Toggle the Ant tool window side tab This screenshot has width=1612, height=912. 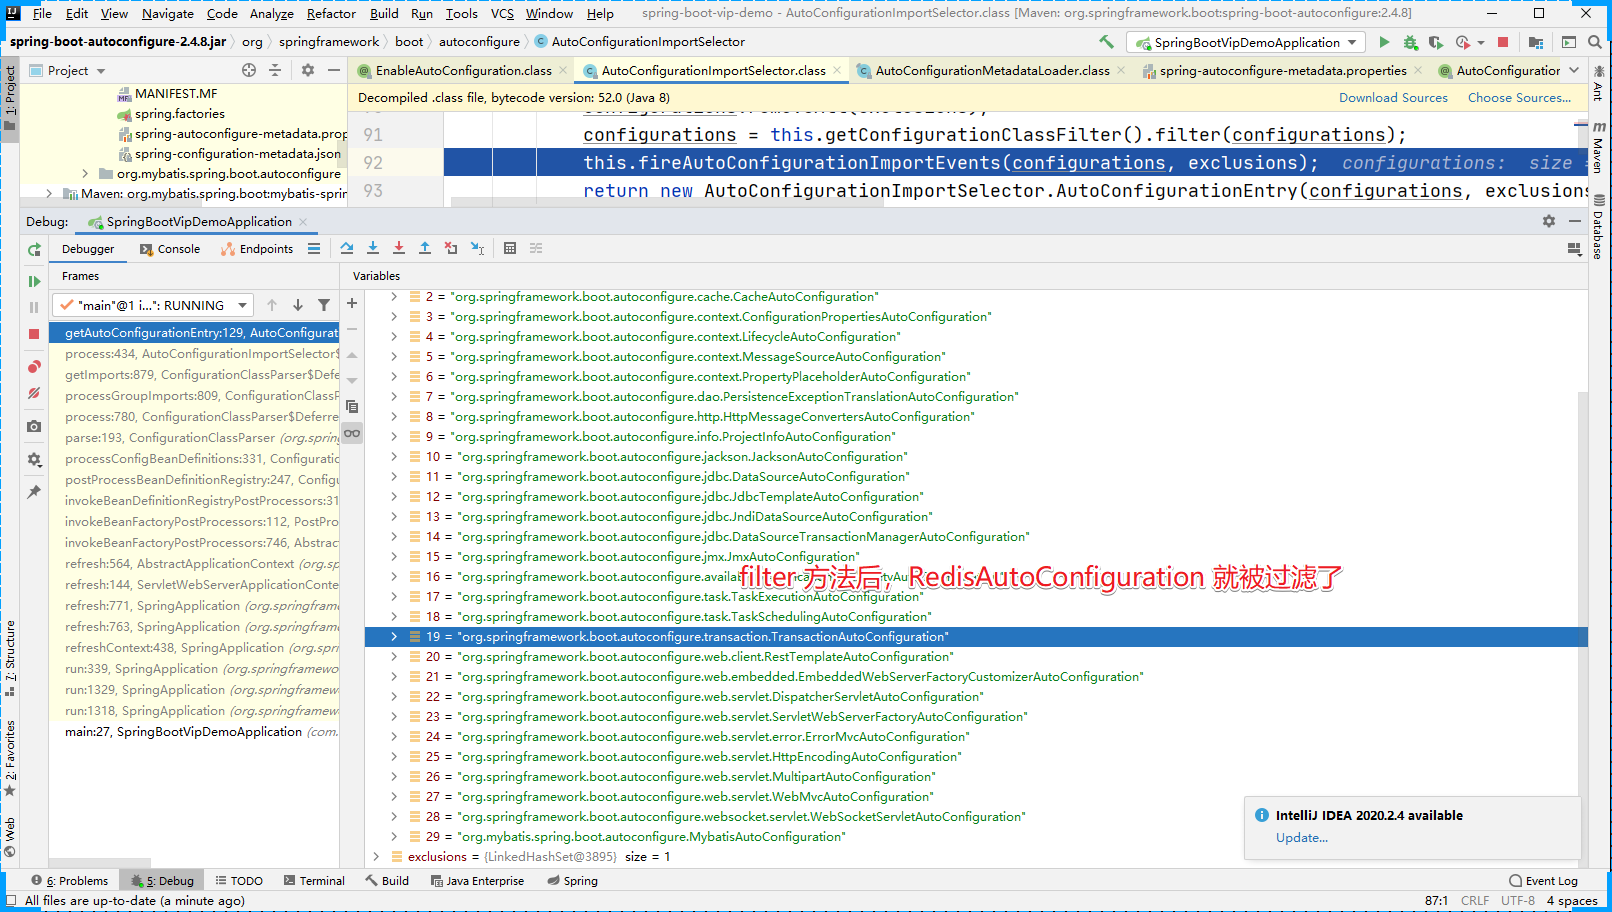click(1598, 84)
